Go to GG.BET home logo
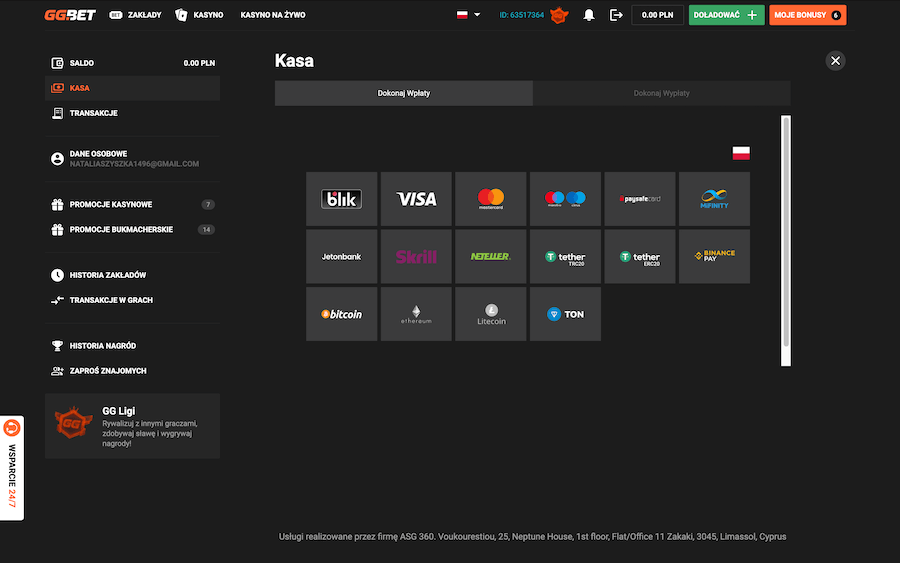 click(x=70, y=15)
